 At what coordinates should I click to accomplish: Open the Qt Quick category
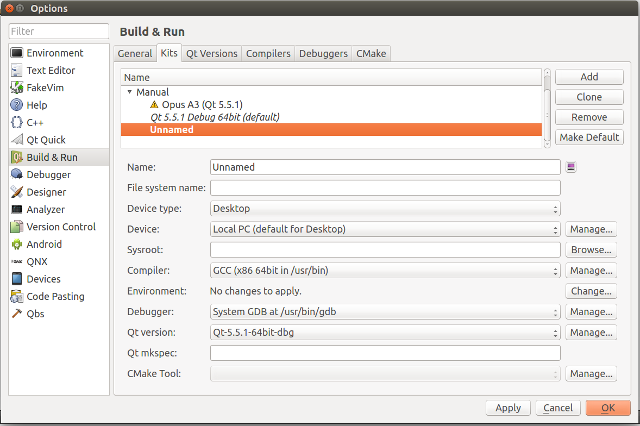(59, 140)
